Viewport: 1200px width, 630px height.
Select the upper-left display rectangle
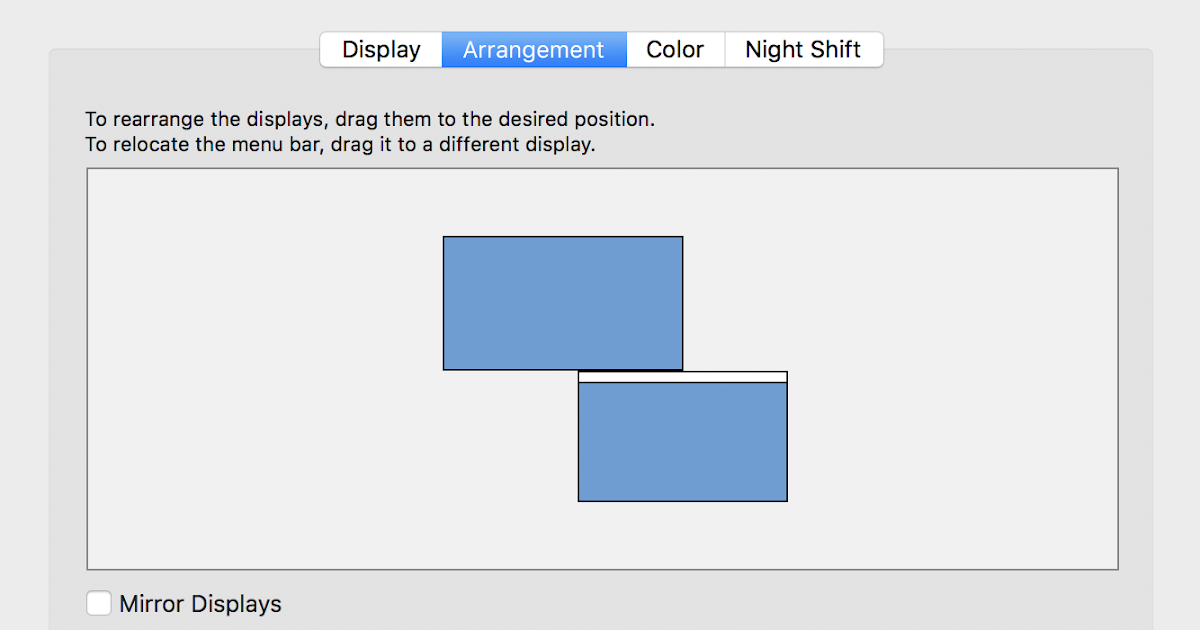point(563,302)
